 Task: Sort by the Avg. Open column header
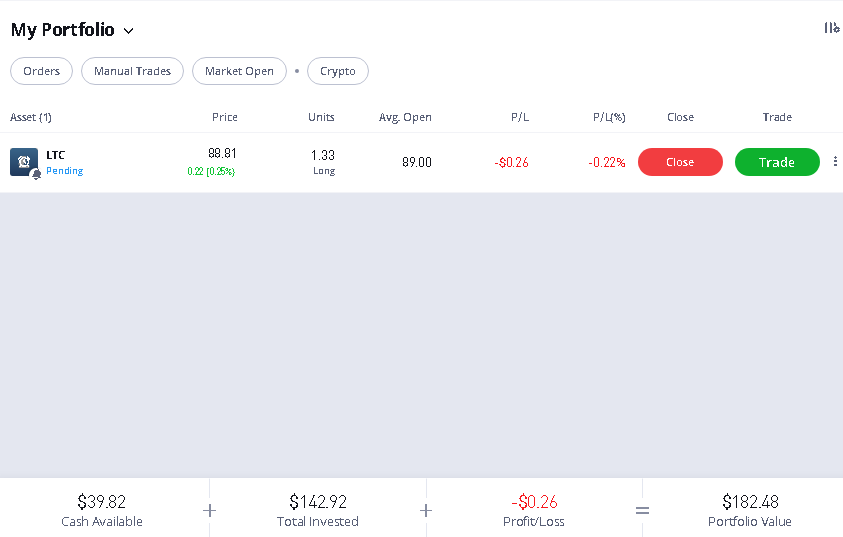pos(405,117)
